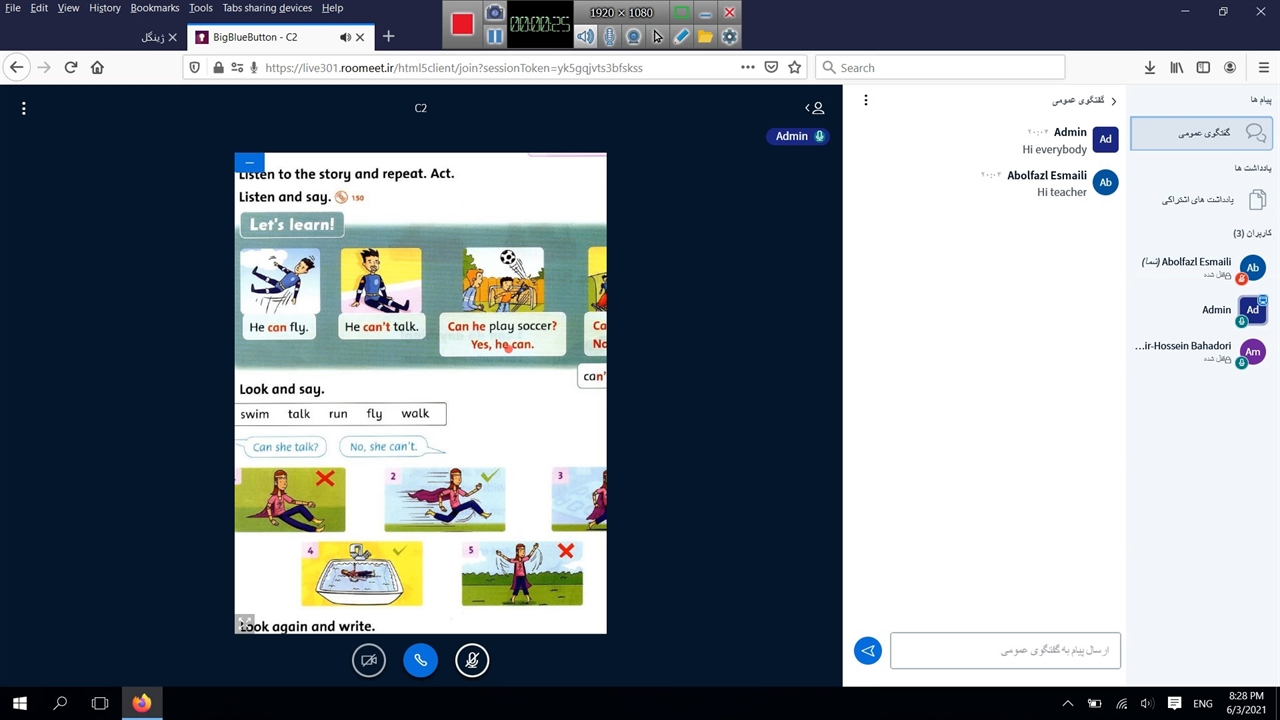Open the chat options three-dot menu
The height and width of the screenshot is (720, 1280).
866,100
